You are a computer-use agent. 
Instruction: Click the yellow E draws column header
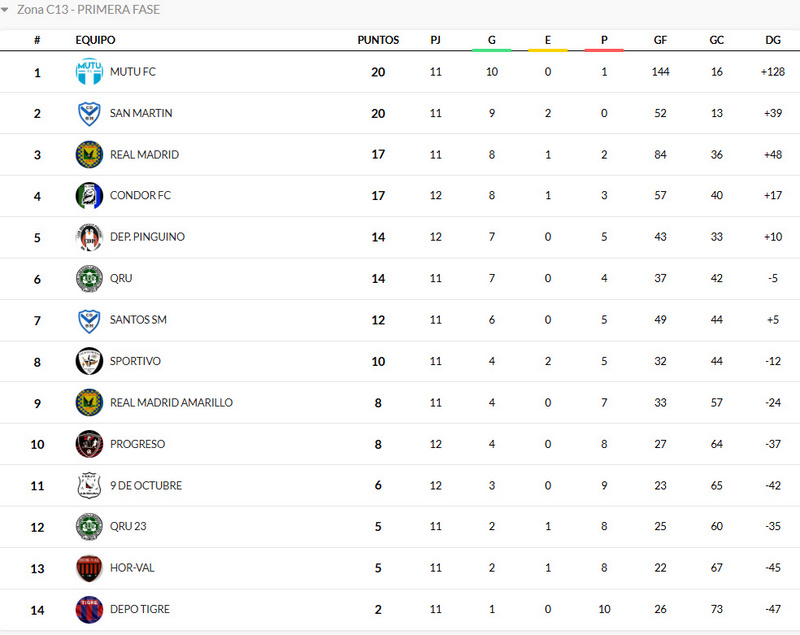coord(547,40)
